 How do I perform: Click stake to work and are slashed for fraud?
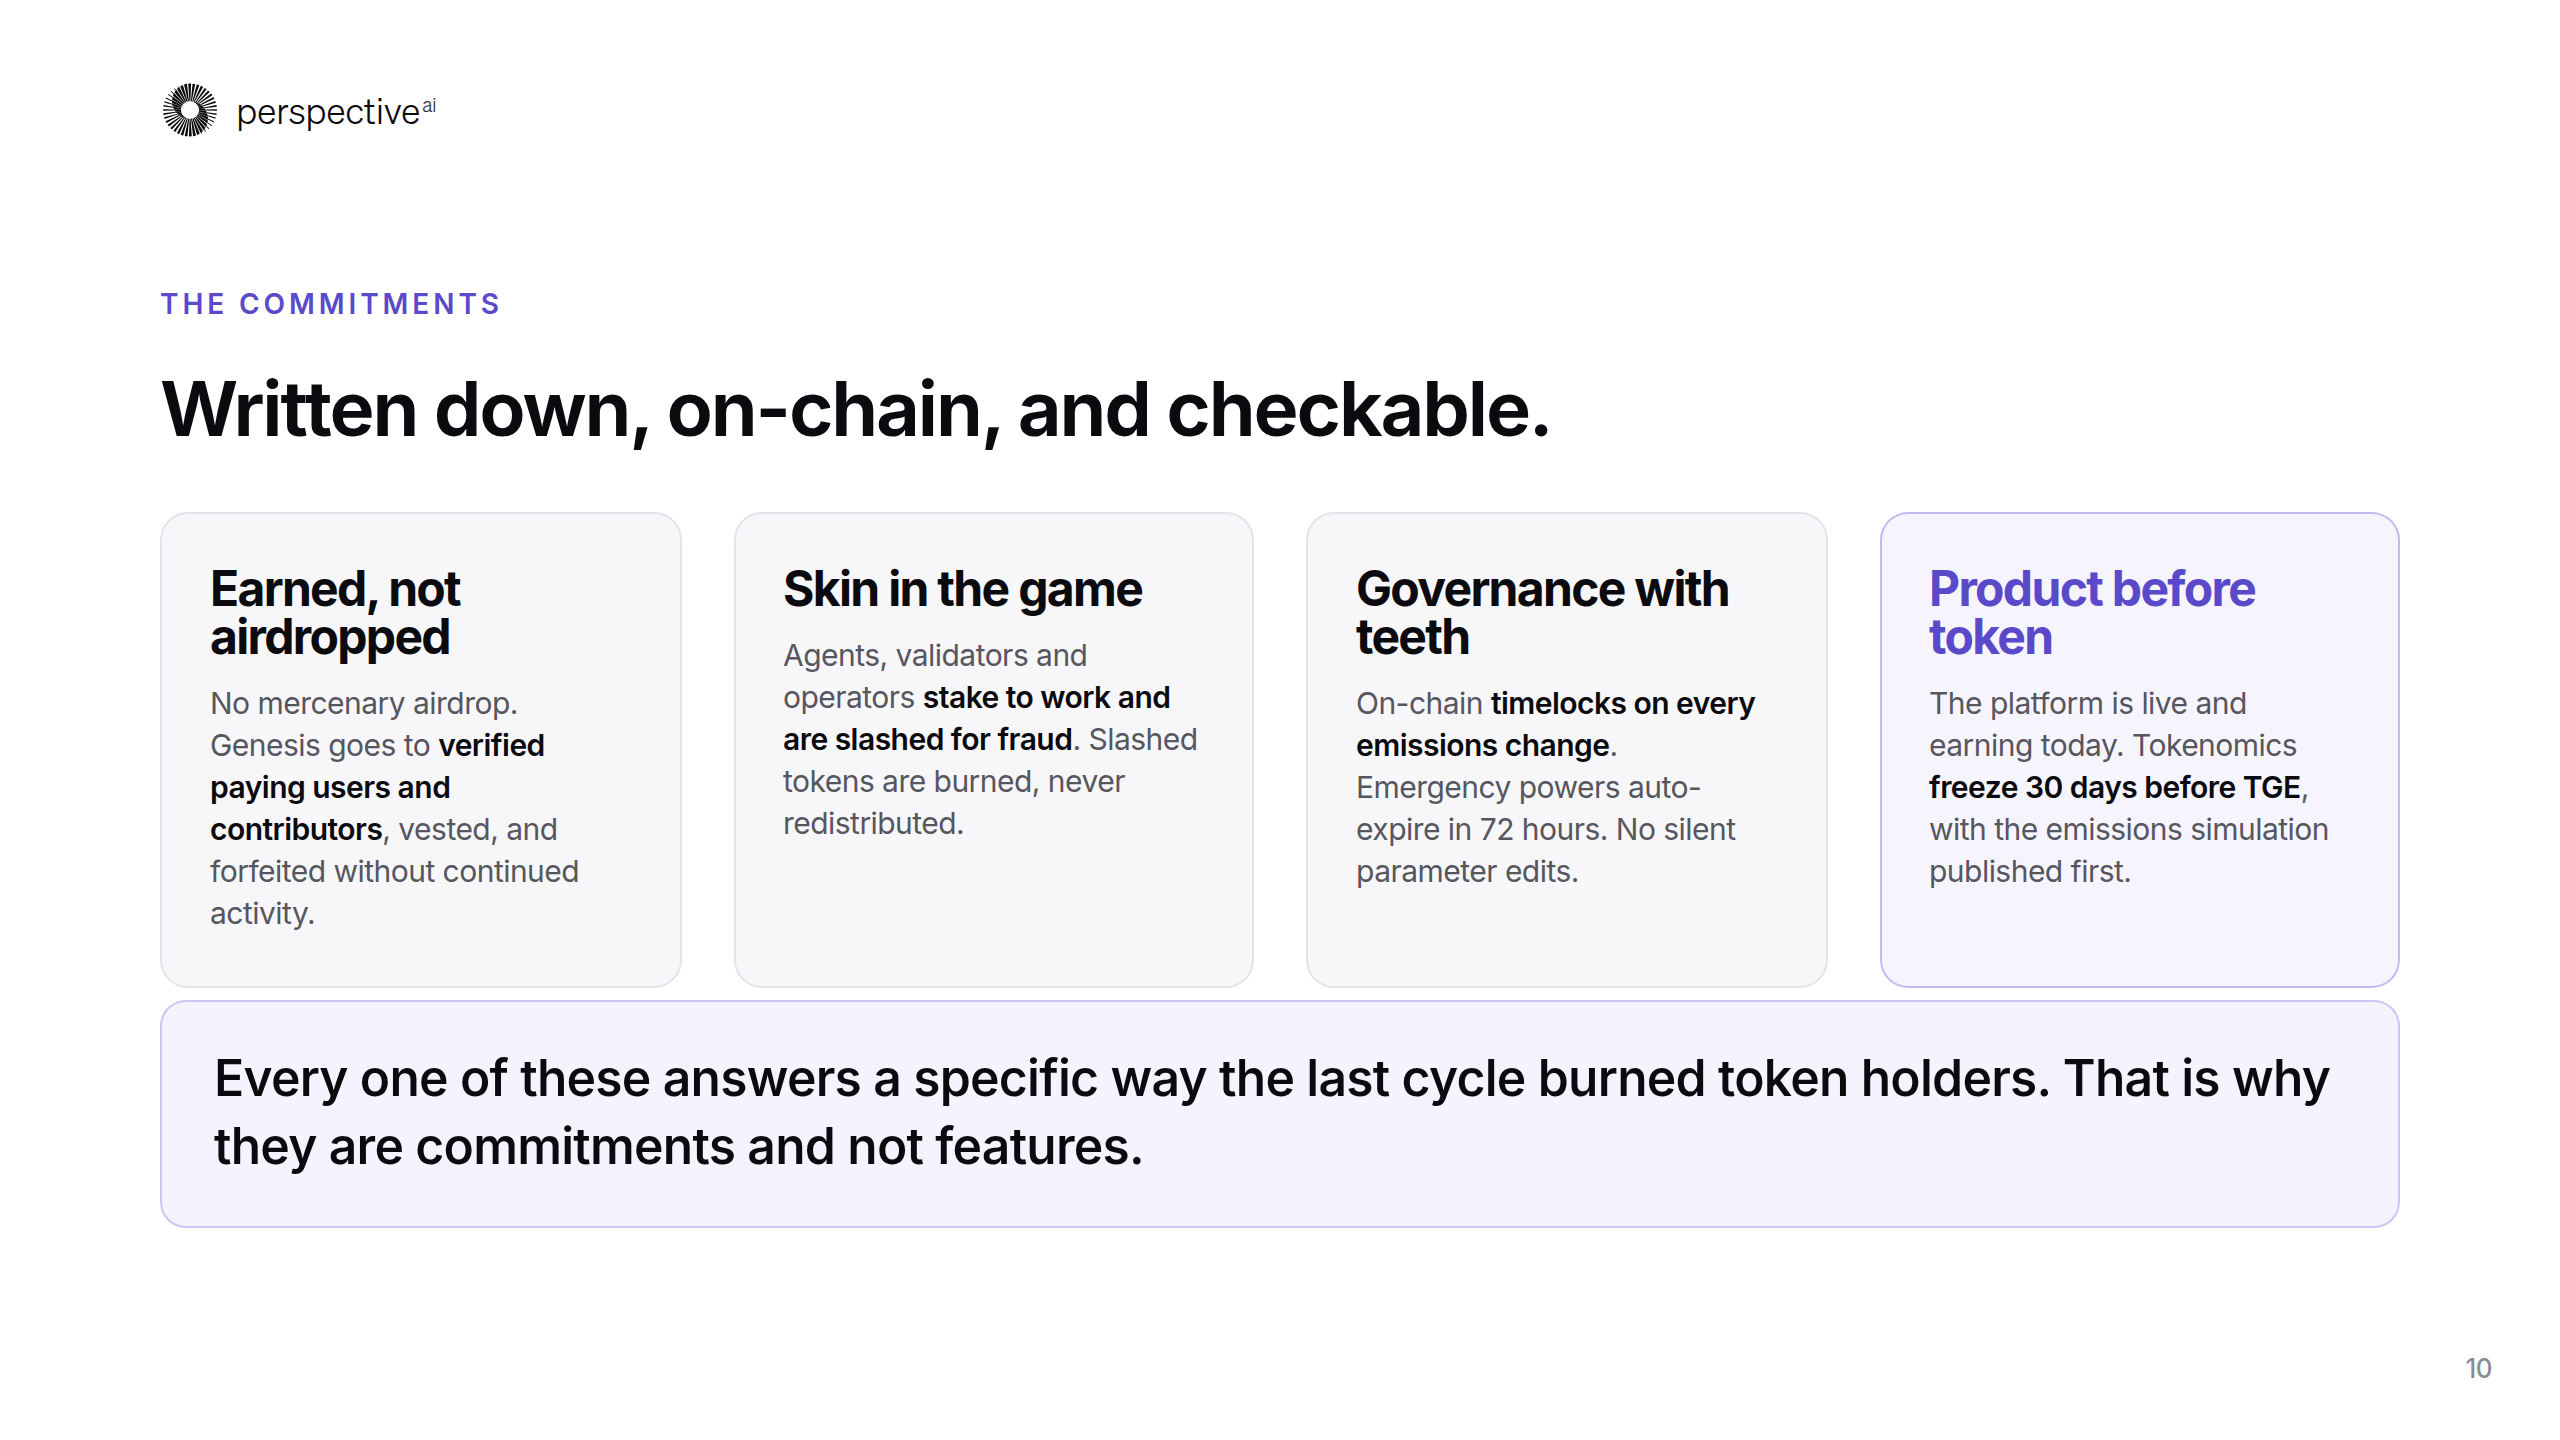tap(976, 718)
